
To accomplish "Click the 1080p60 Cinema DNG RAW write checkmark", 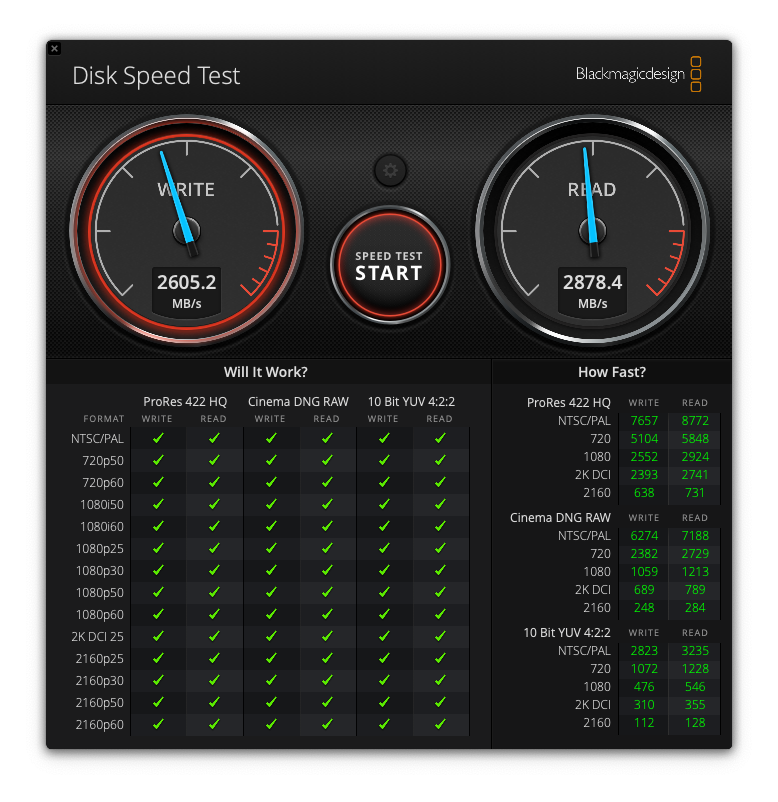I will click(x=271, y=614).
